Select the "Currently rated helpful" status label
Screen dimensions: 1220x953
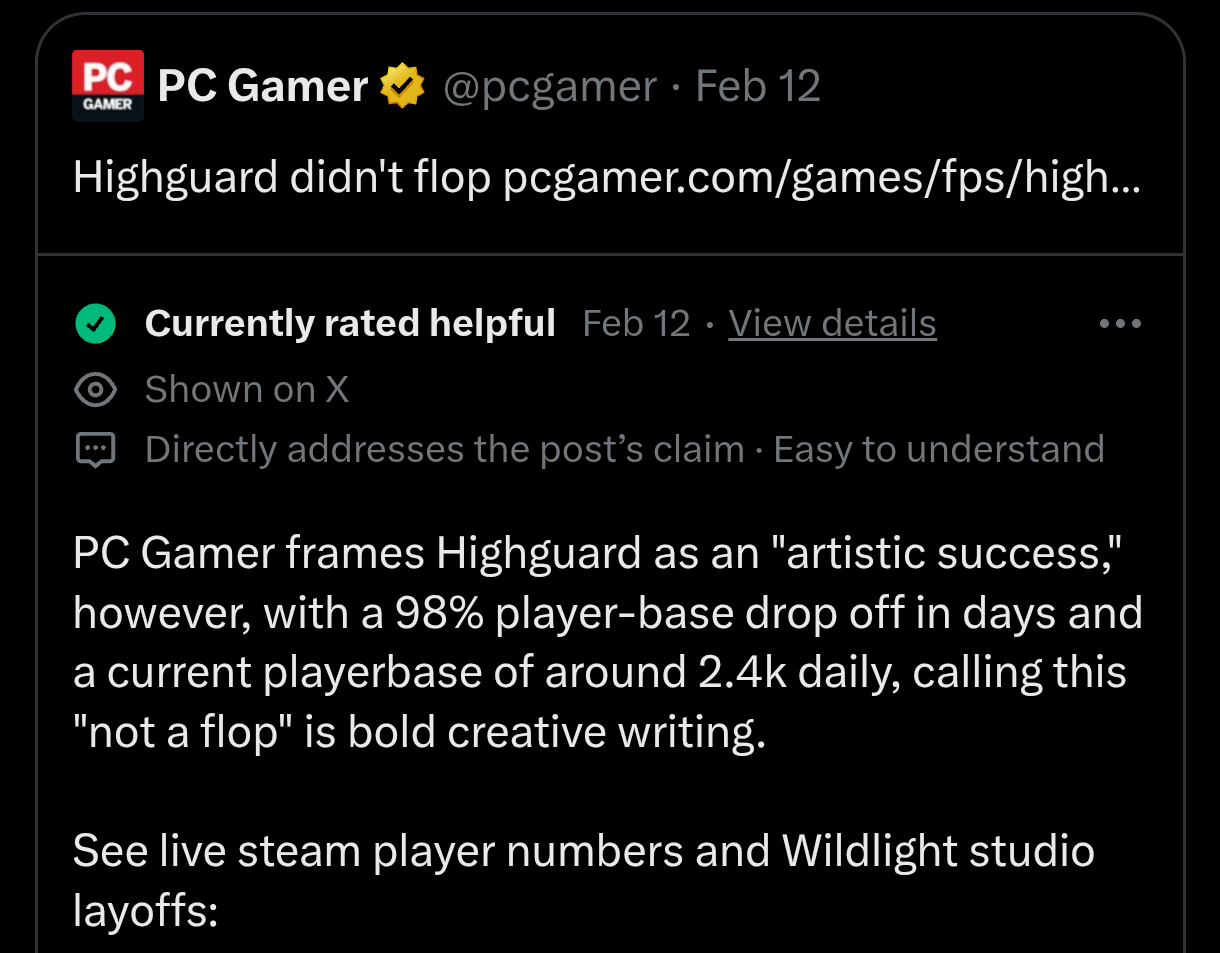coord(349,323)
